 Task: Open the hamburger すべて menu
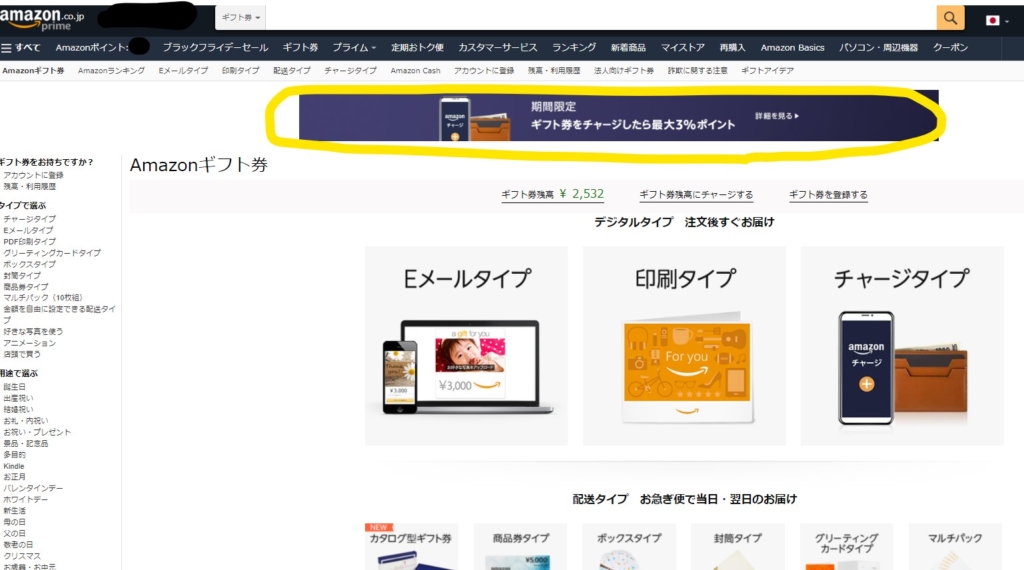click(21, 48)
